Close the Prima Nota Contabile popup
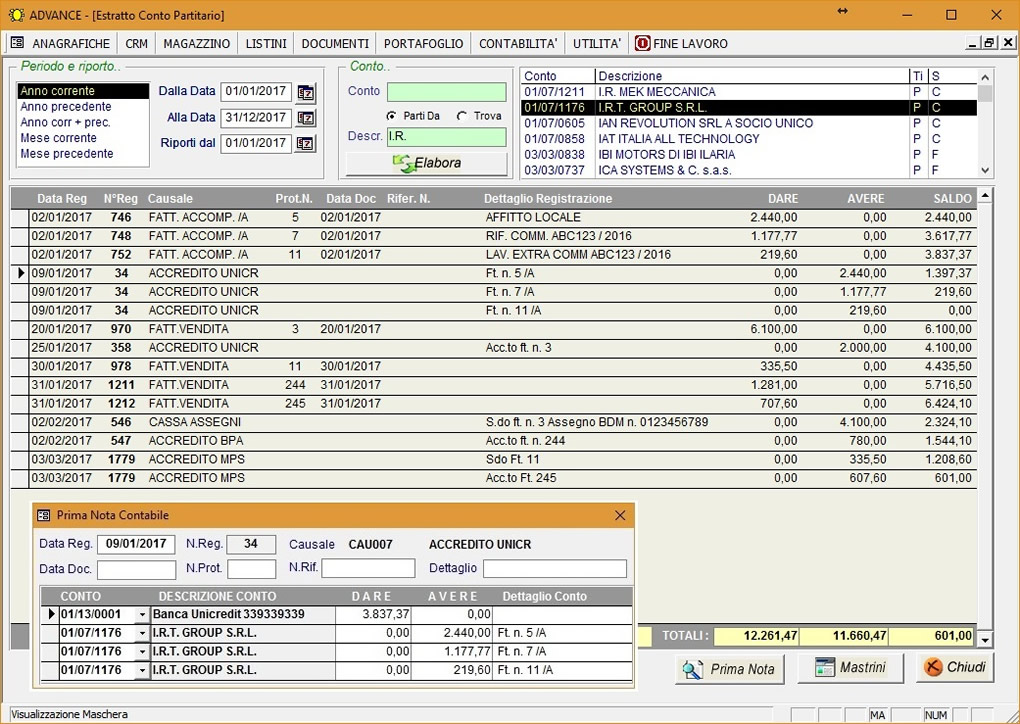This screenshot has height=724, width=1020. tap(620, 515)
